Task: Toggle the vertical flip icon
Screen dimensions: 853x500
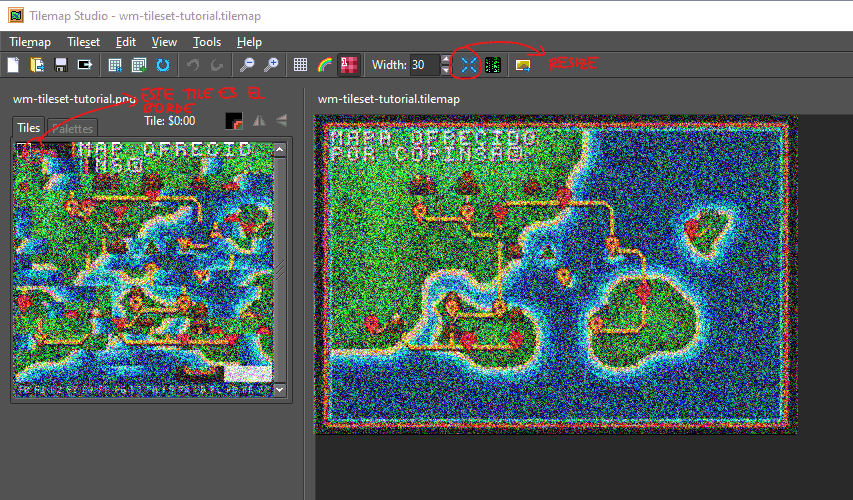Action: coord(281,120)
